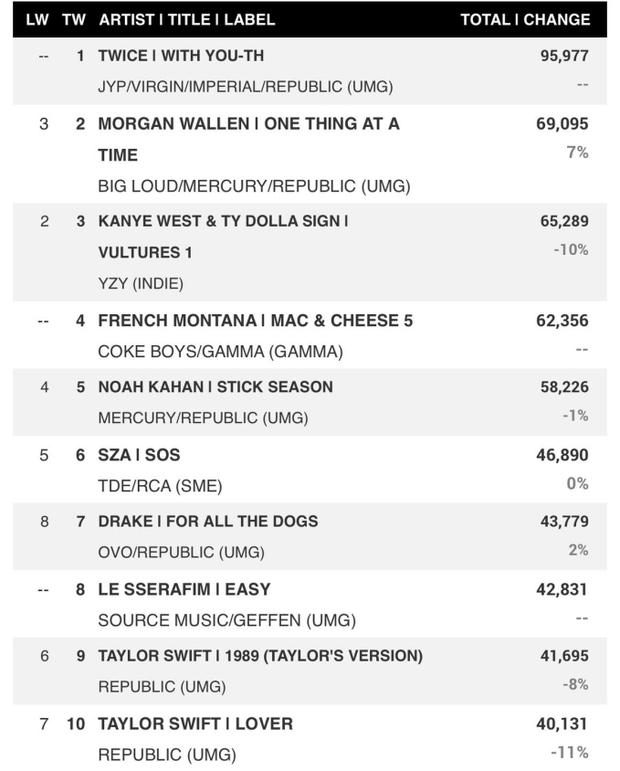Click the COKE BOYS/GAMMA label text

(x=220, y=352)
